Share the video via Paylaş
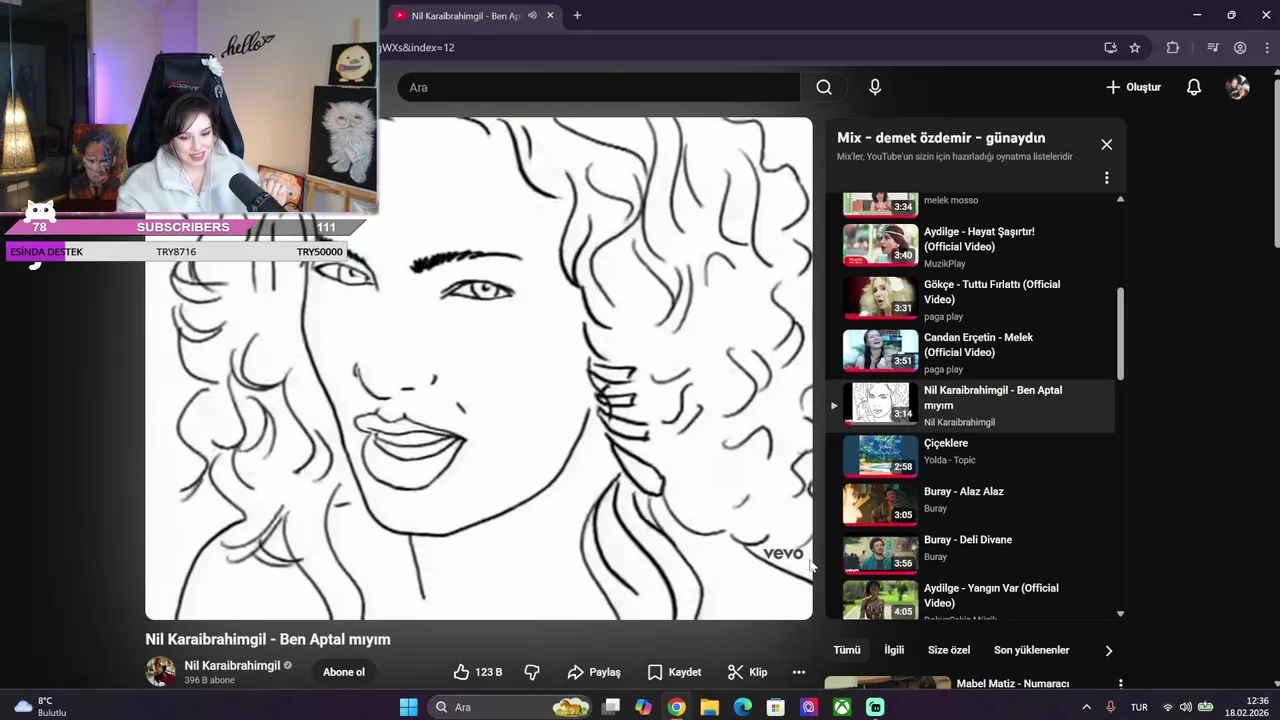Screen dimensions: 1280x720 pyautogui.click(x=594, y=672)
